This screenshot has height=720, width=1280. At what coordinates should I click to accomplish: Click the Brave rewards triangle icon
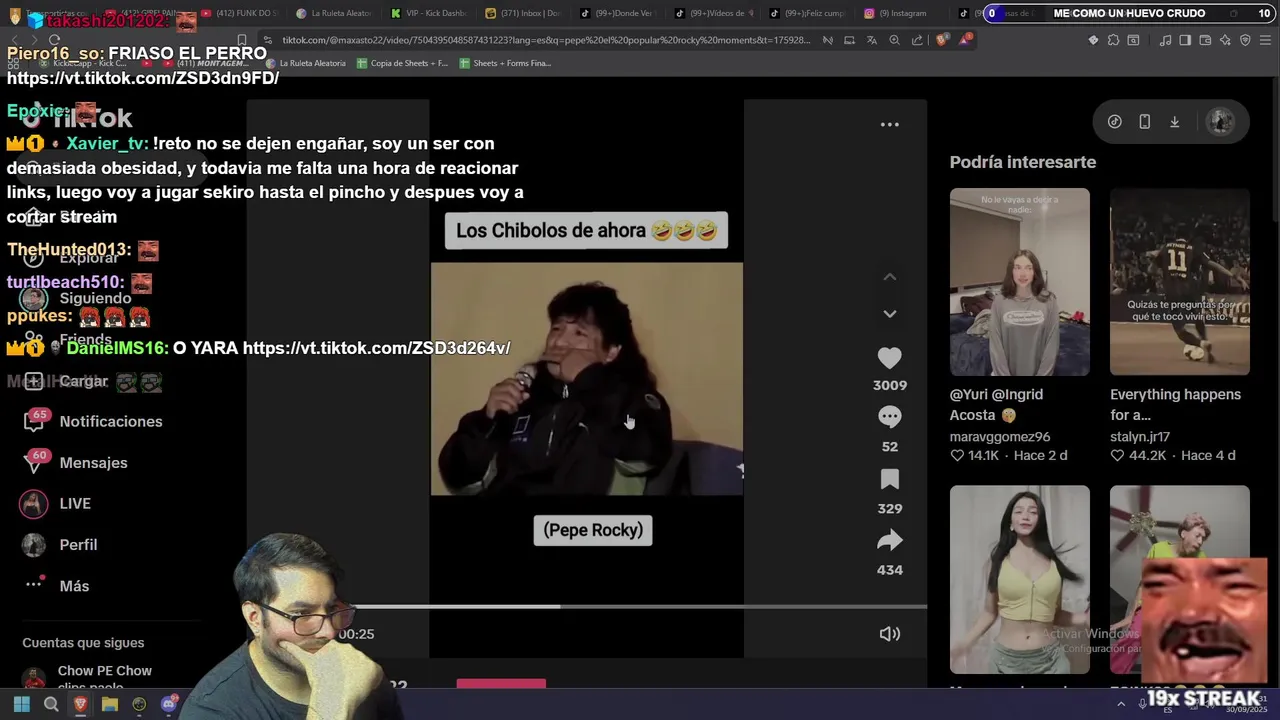coord(965,40)
